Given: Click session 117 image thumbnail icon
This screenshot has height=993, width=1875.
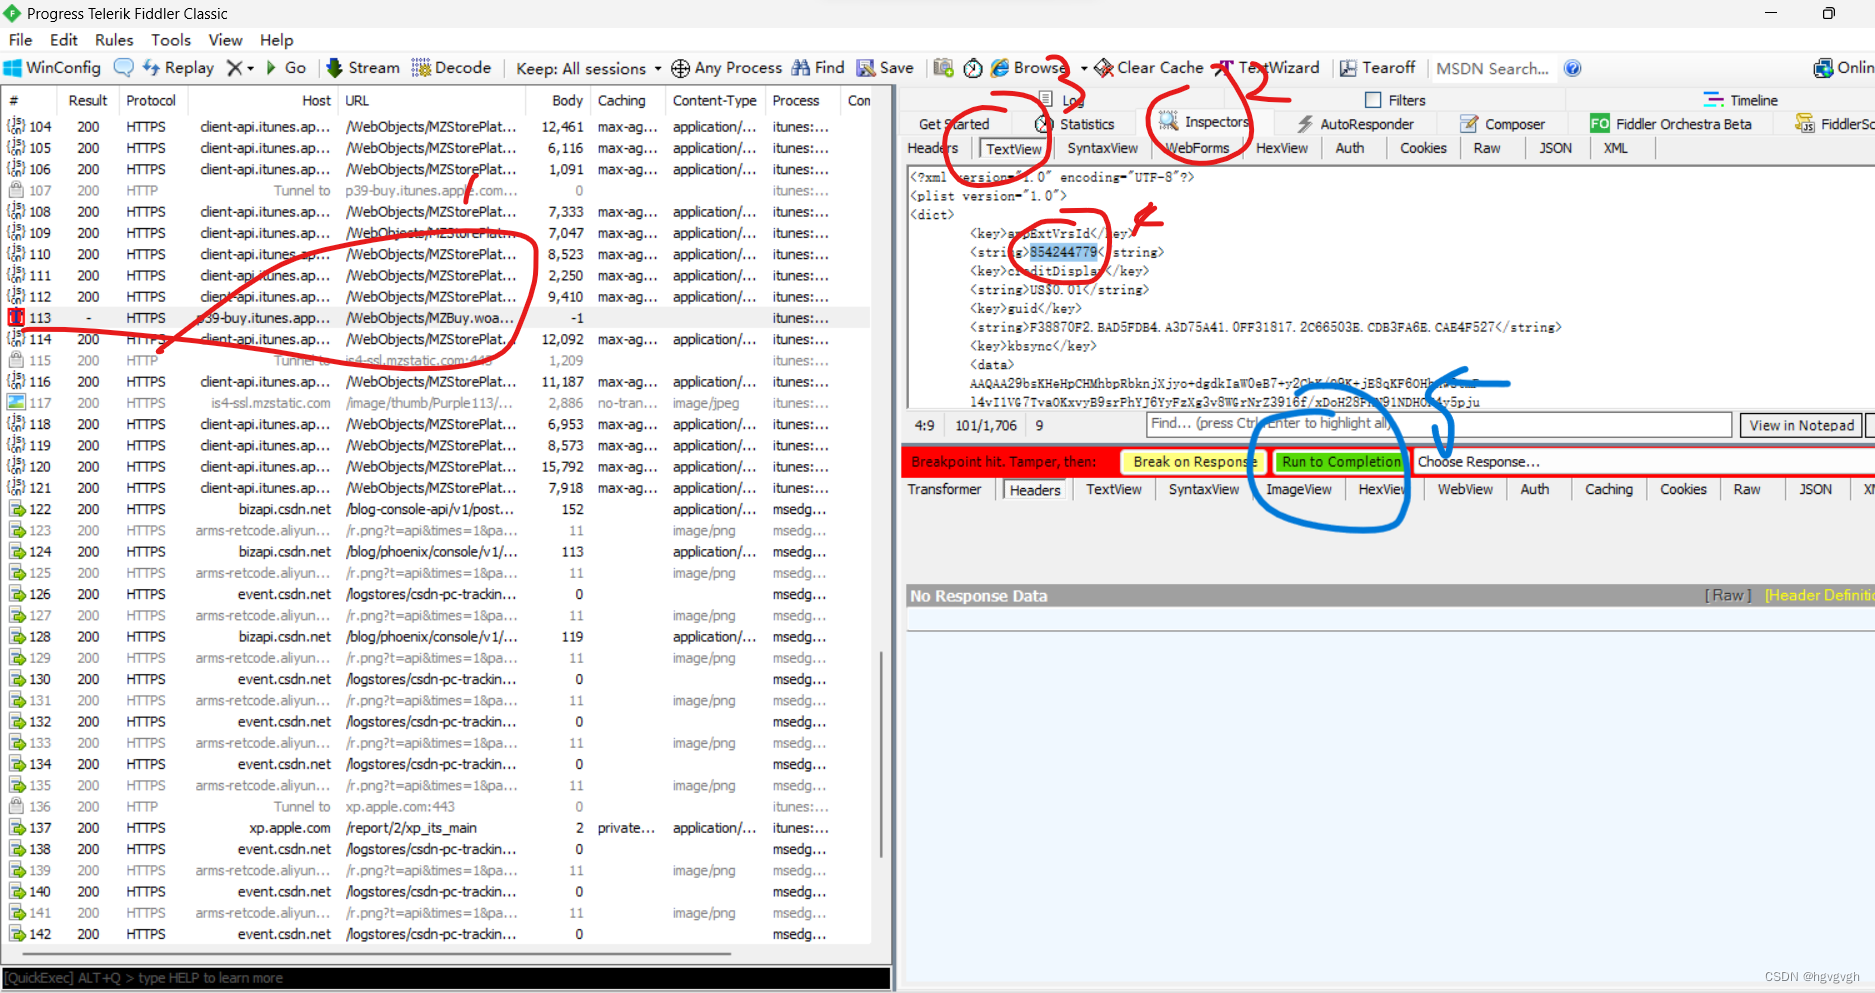Looking at the screenshot, I should tap(16, 403).
